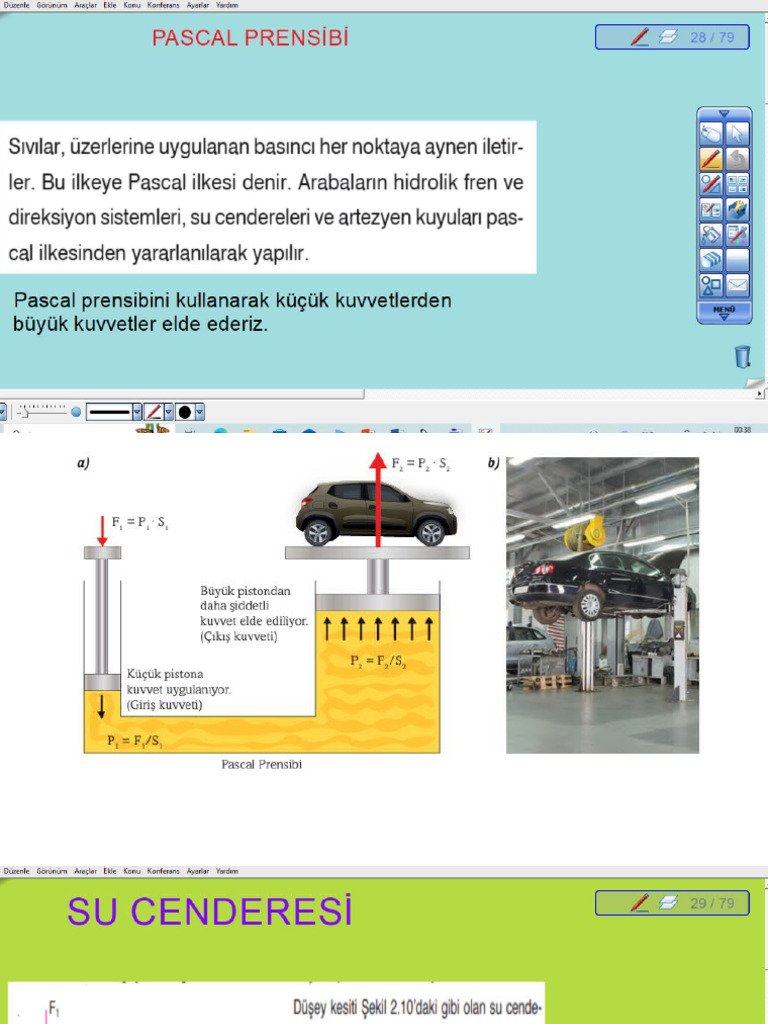
Task: Open the pen settings icon with colored dots
Action: point(737,234)
